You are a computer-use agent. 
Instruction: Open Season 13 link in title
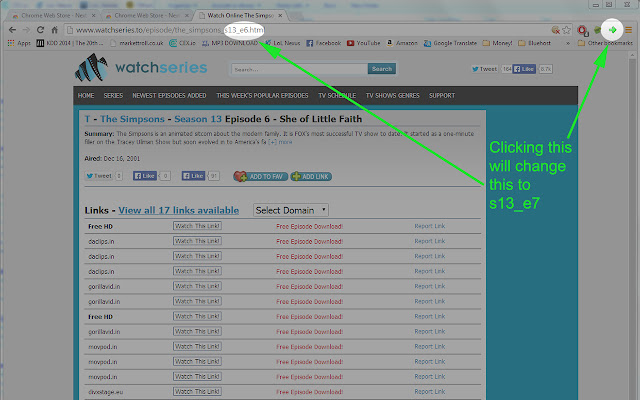198,119
